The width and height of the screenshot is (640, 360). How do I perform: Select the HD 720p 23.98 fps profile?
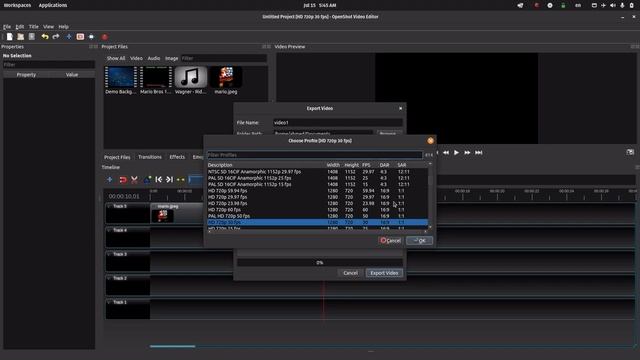tap(318, 203)
